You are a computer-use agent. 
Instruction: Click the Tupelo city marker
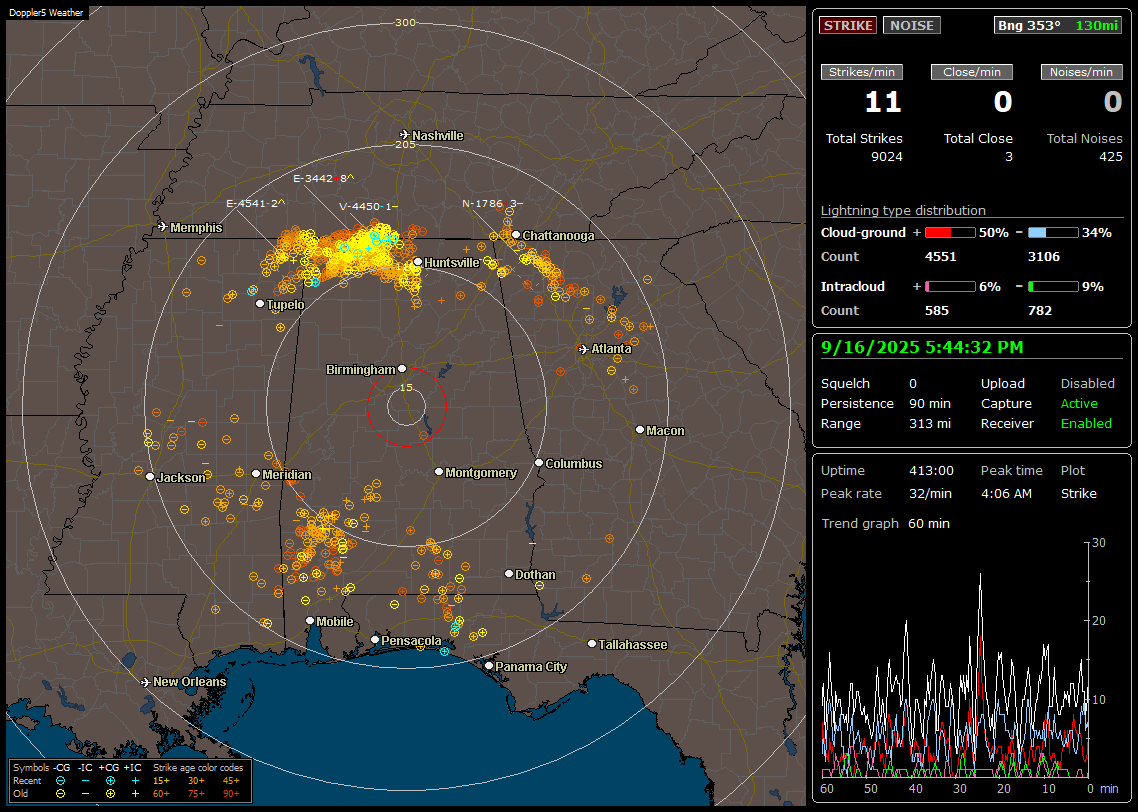coord(260,303)
